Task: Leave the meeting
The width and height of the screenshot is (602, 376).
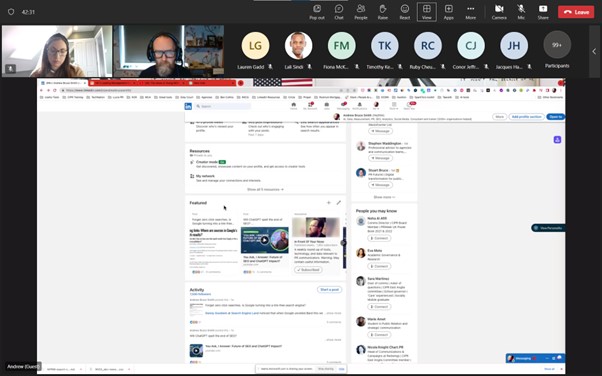Action: [576, 12]
